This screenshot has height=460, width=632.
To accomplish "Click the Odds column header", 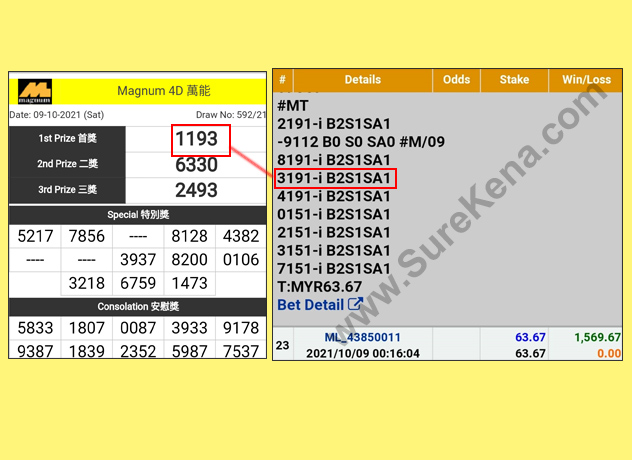I will coord(456,79).
